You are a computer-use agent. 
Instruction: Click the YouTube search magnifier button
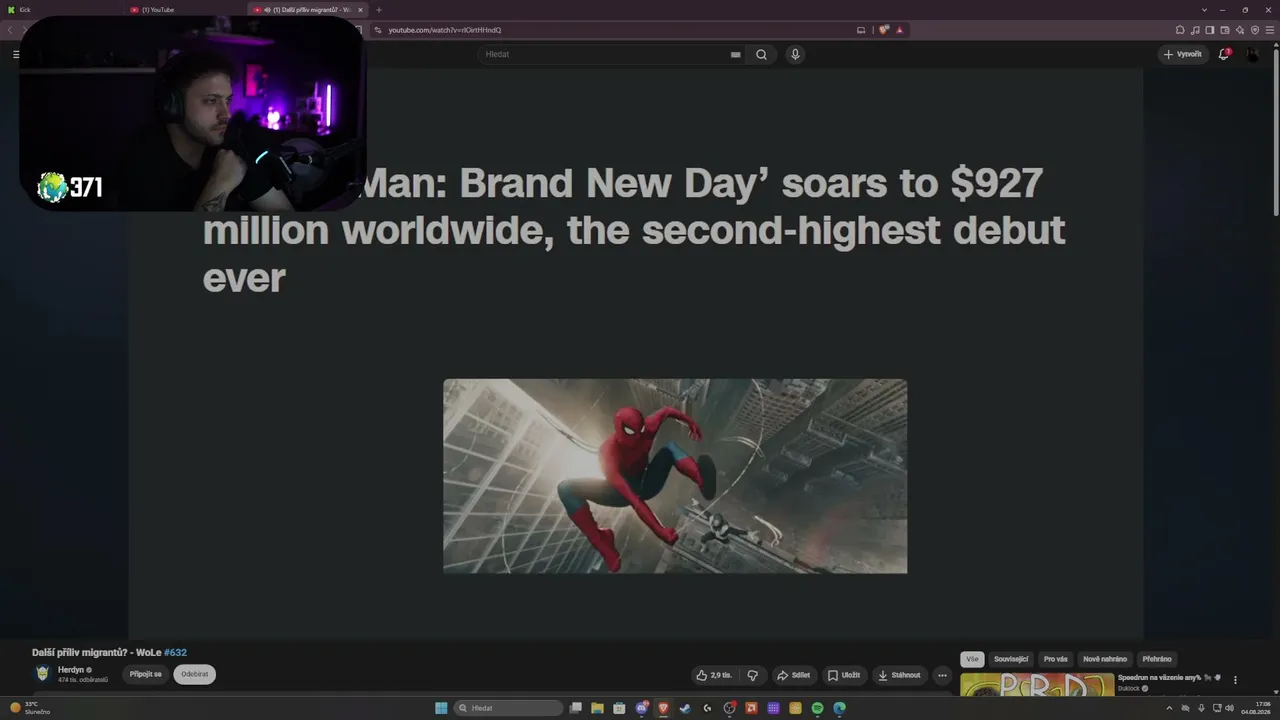(x=761, y=55)
